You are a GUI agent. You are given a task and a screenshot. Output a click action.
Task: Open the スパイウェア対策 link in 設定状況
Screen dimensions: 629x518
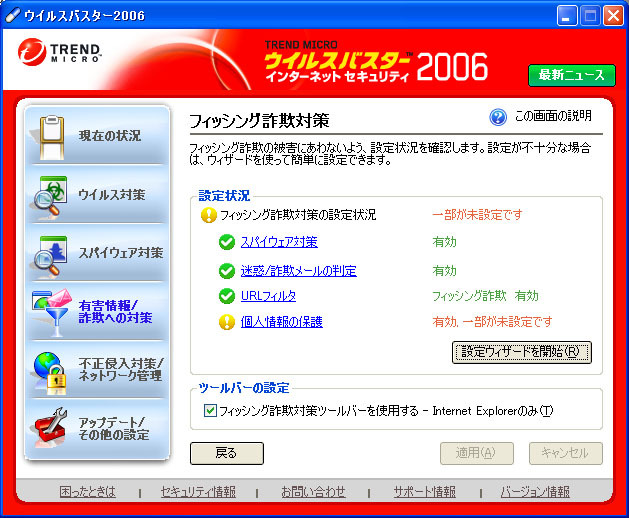(x=279, y=242)
